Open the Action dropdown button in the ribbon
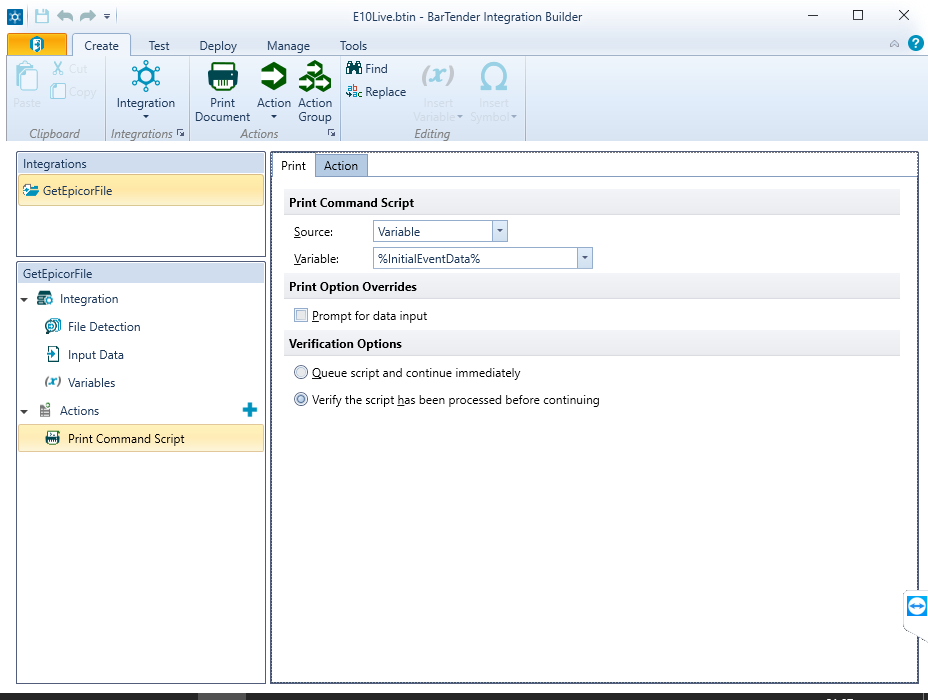Image resolution: width=928 pixels, height=700 pixels. click(x=273, y=90)
